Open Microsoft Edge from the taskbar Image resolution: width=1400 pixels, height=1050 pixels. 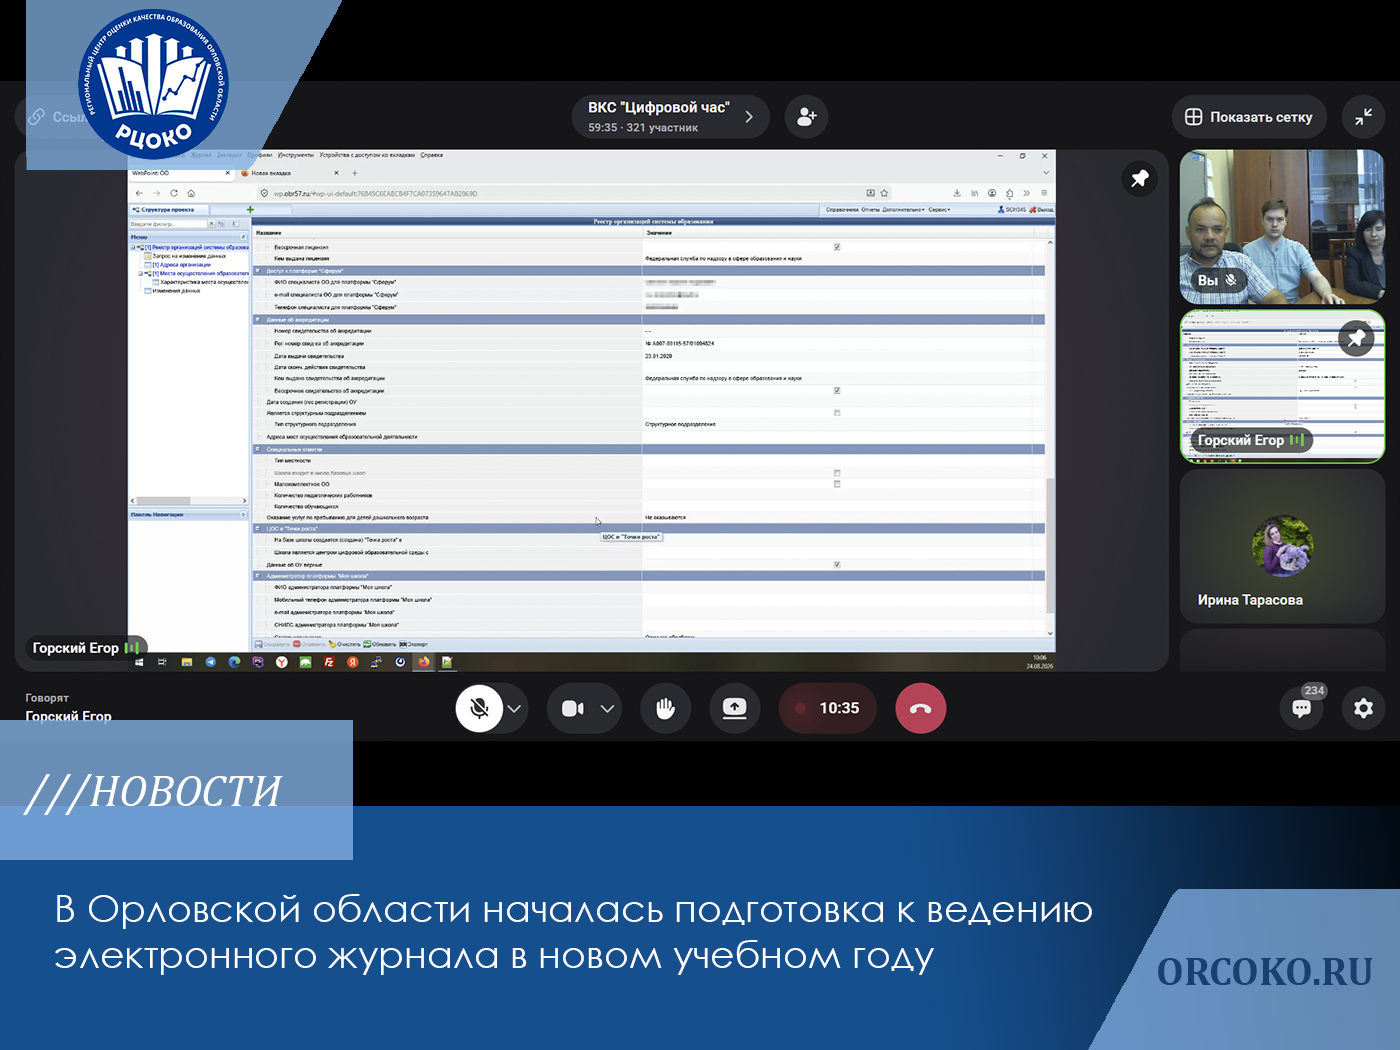[234, 662]
